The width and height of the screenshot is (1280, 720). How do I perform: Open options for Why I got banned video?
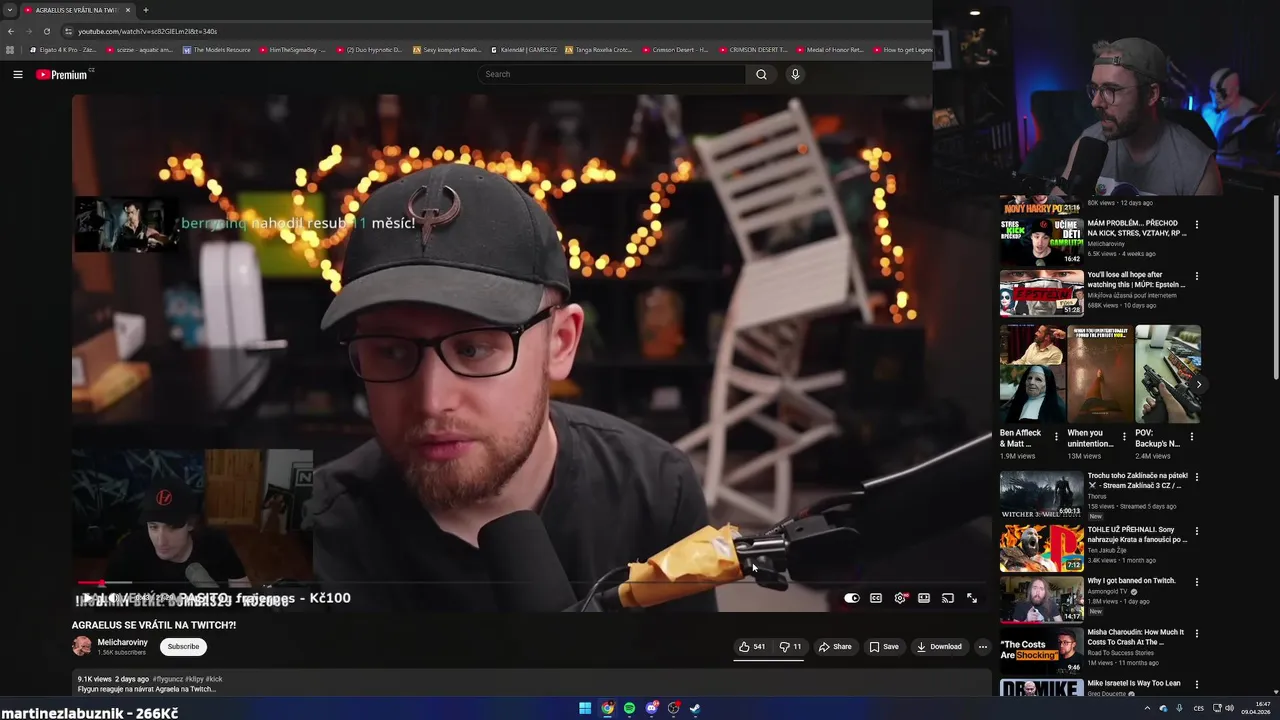point(1196,582)
